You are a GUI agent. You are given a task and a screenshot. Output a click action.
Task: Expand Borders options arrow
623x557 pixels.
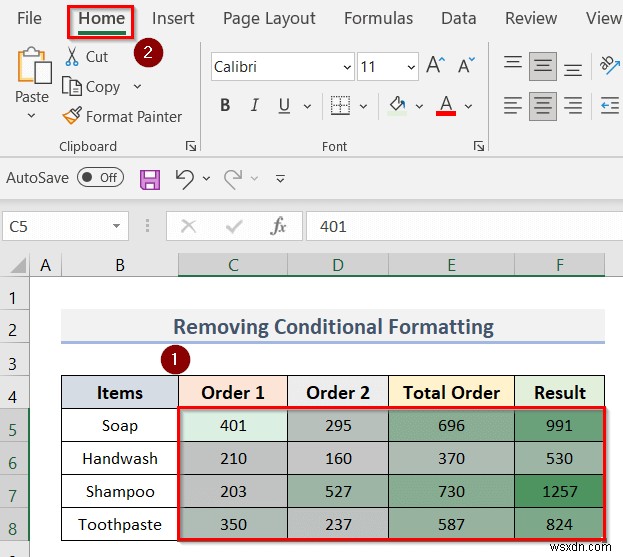[x=363, y=106]
